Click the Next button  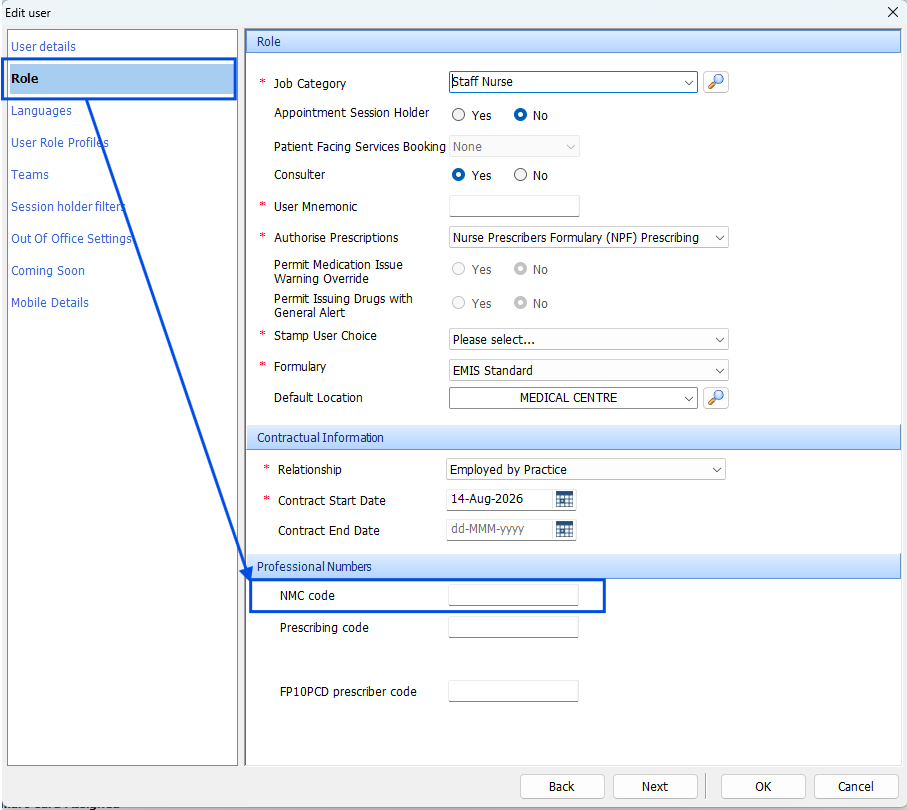click(x=655, y=786)
